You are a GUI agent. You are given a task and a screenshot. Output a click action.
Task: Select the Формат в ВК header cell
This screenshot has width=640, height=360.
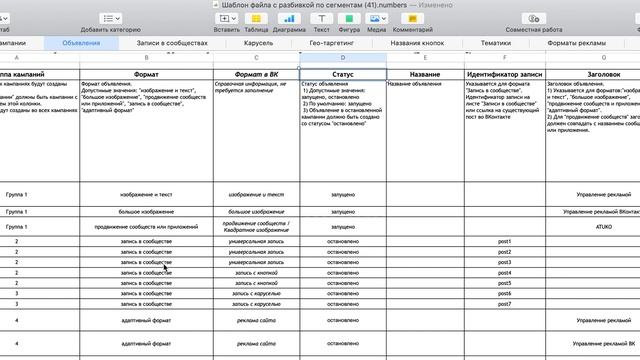point(256,74)
